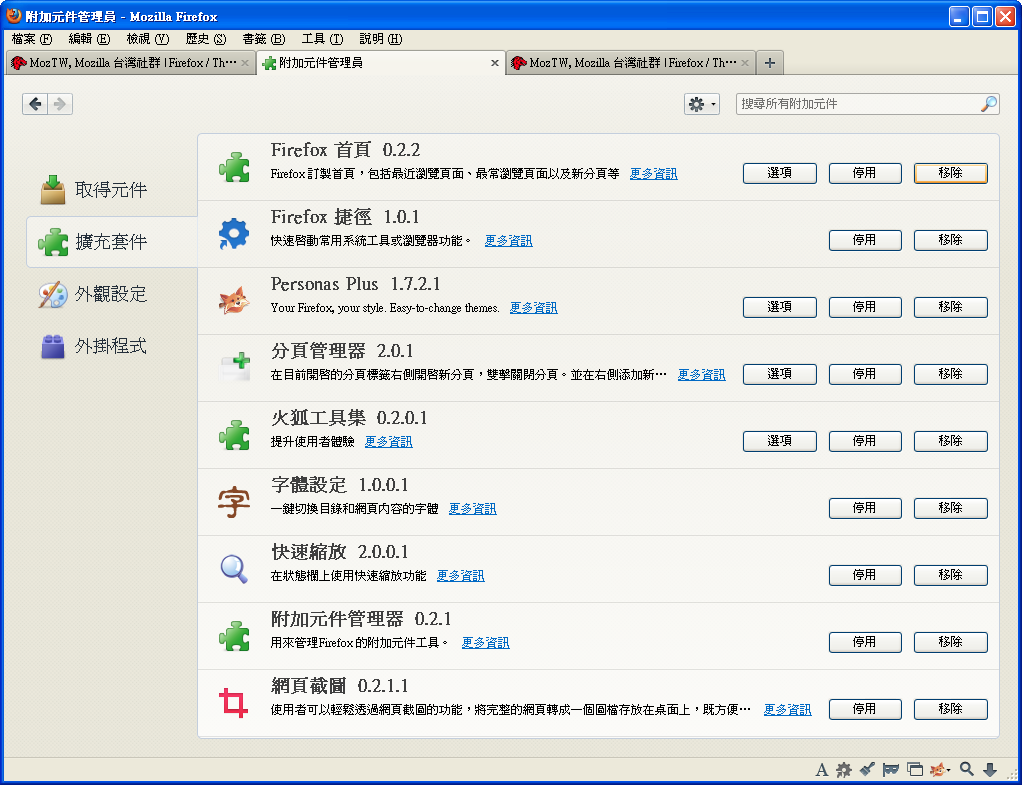
Task: Click the 搜尋所有附加元件 search field
Action: pyautogui.click(x=856, y=104)
